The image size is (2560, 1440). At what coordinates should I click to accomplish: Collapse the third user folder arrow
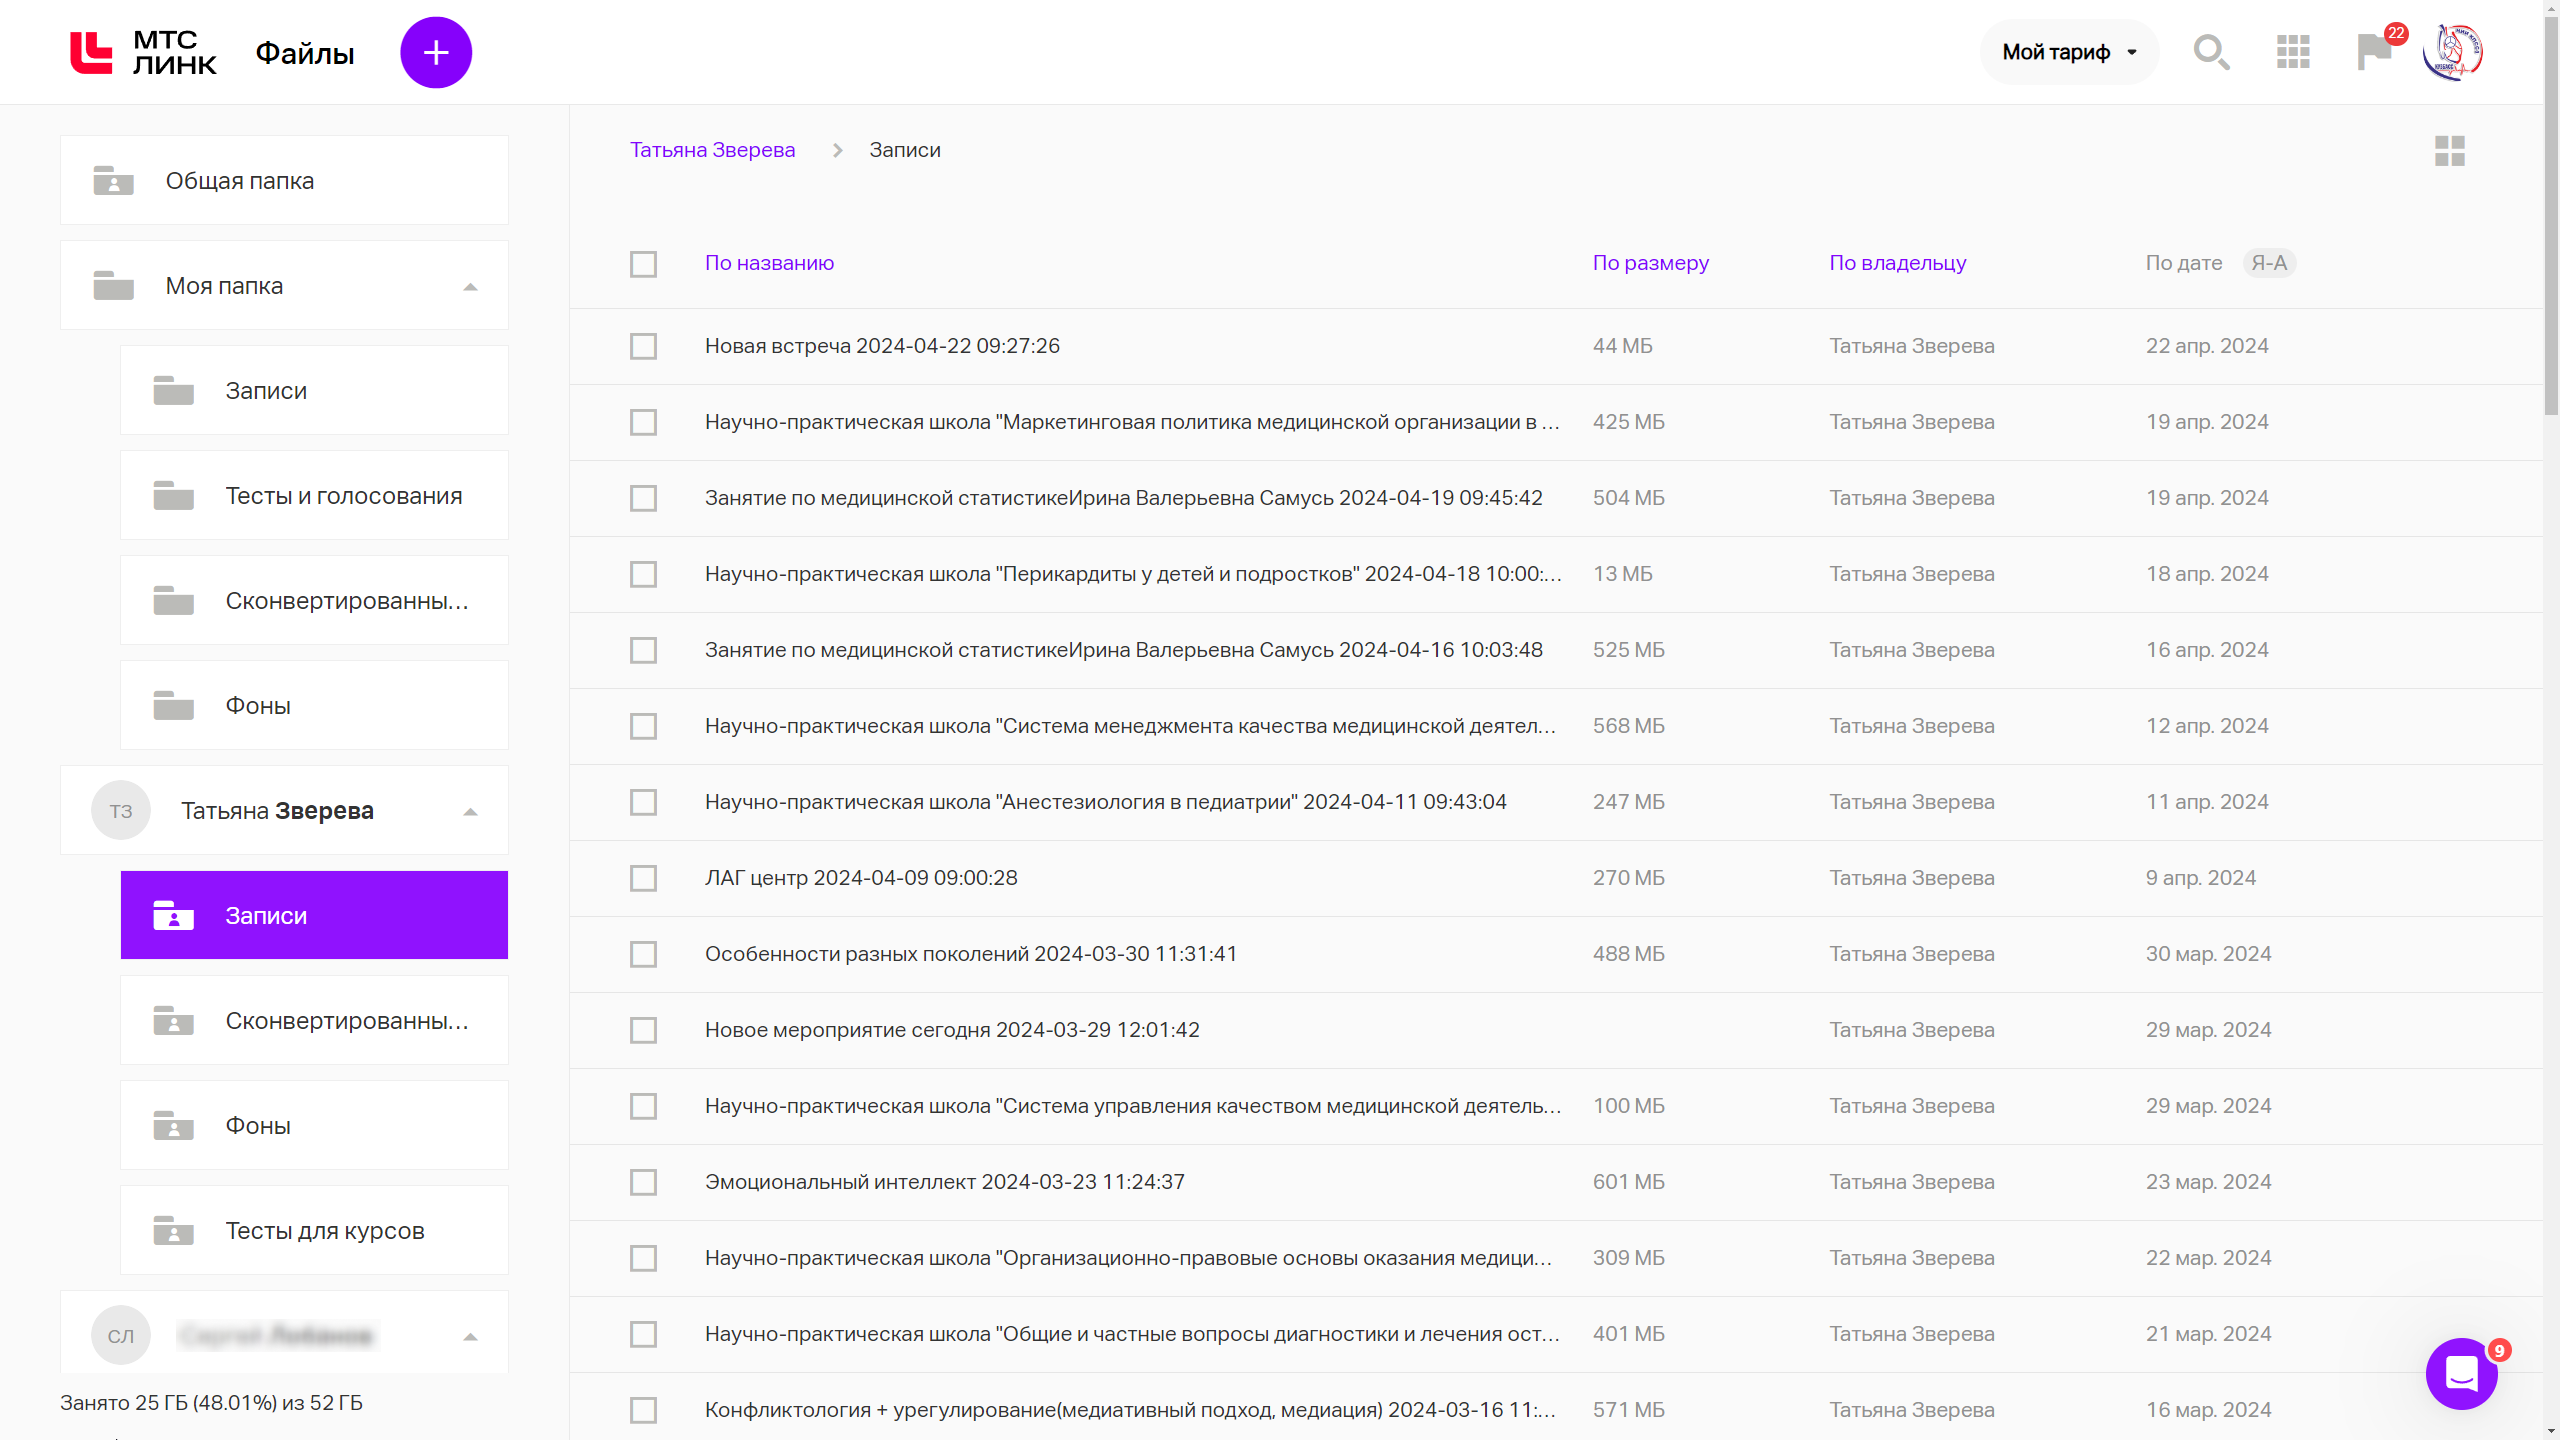pos(470,1337)
